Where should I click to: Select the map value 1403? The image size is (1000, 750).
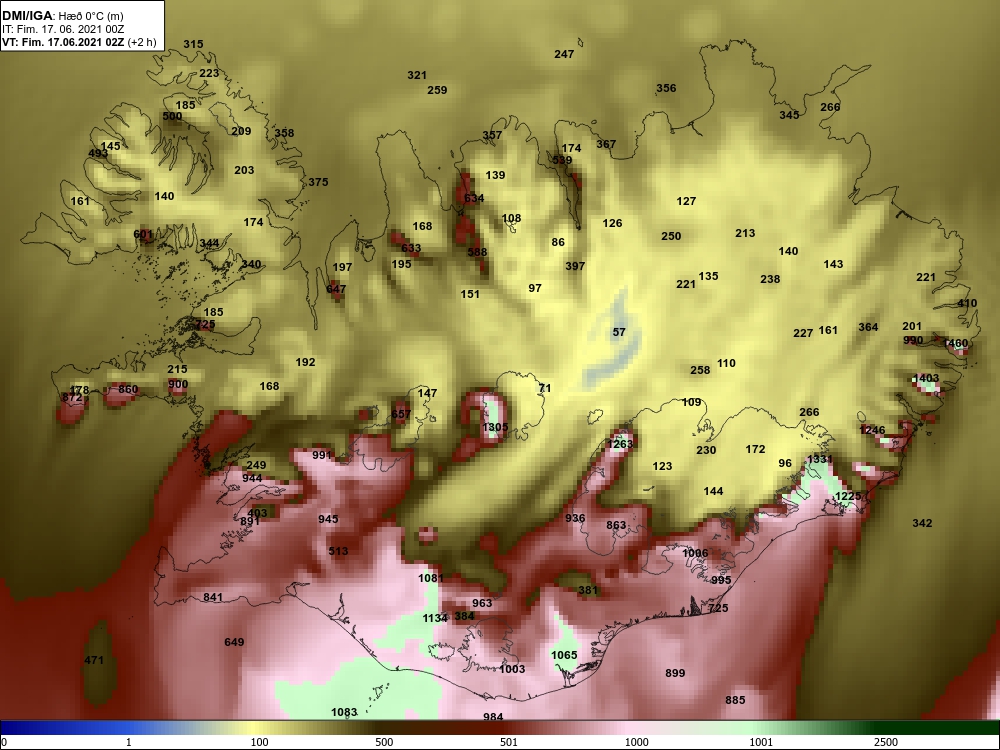click(927, 379)
